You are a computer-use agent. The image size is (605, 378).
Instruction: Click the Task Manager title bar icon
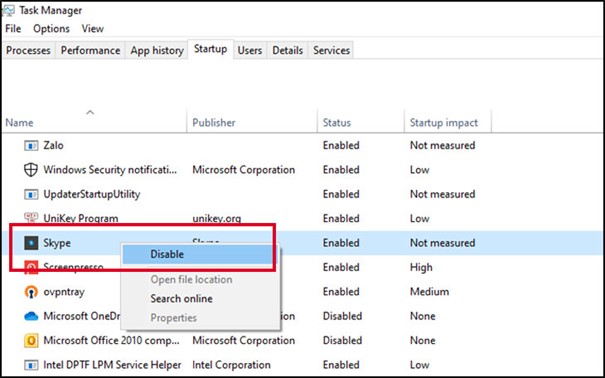(x=8, y=10)
